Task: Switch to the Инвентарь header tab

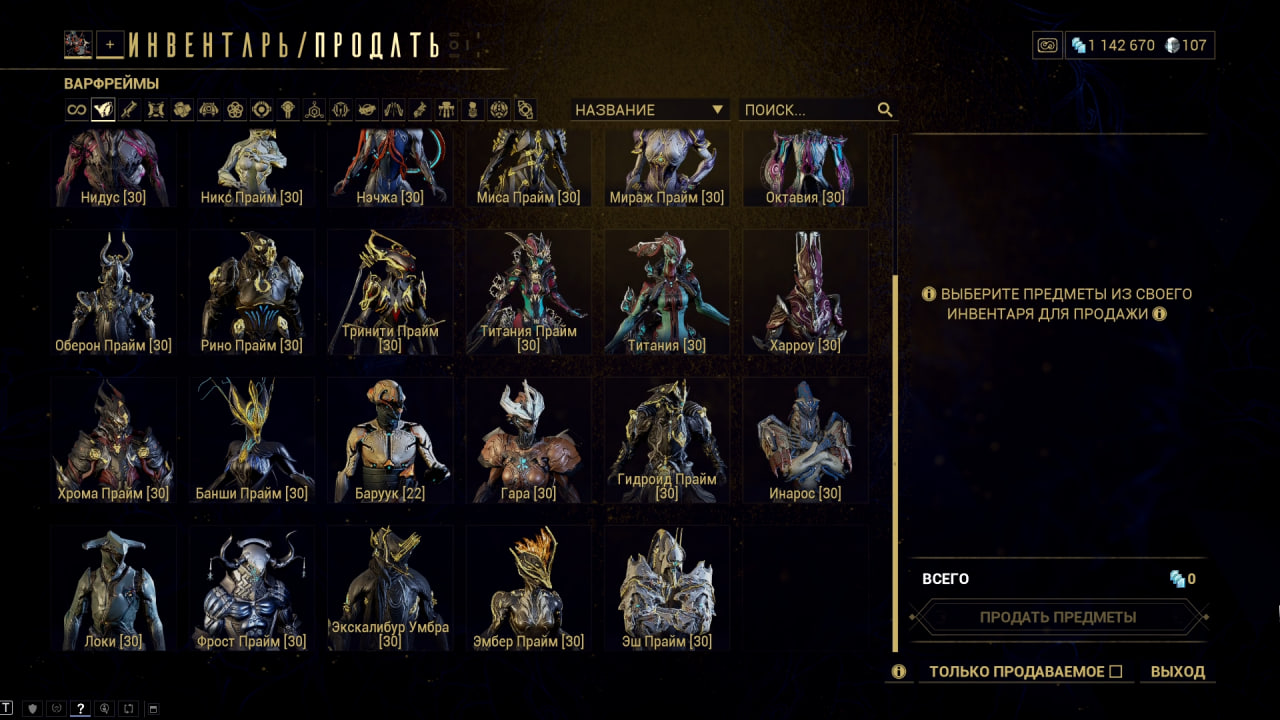Action: [215, 45]
